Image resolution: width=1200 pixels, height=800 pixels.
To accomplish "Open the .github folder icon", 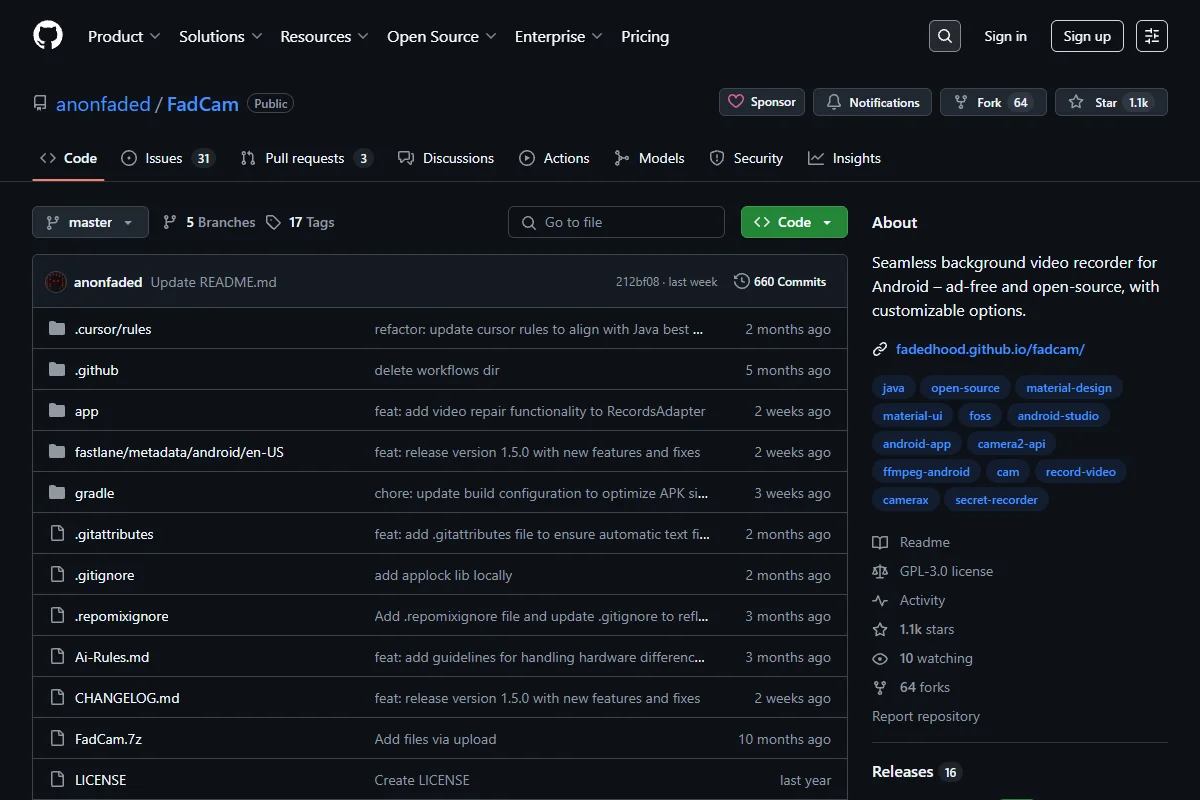I will [x=57, y=370].
